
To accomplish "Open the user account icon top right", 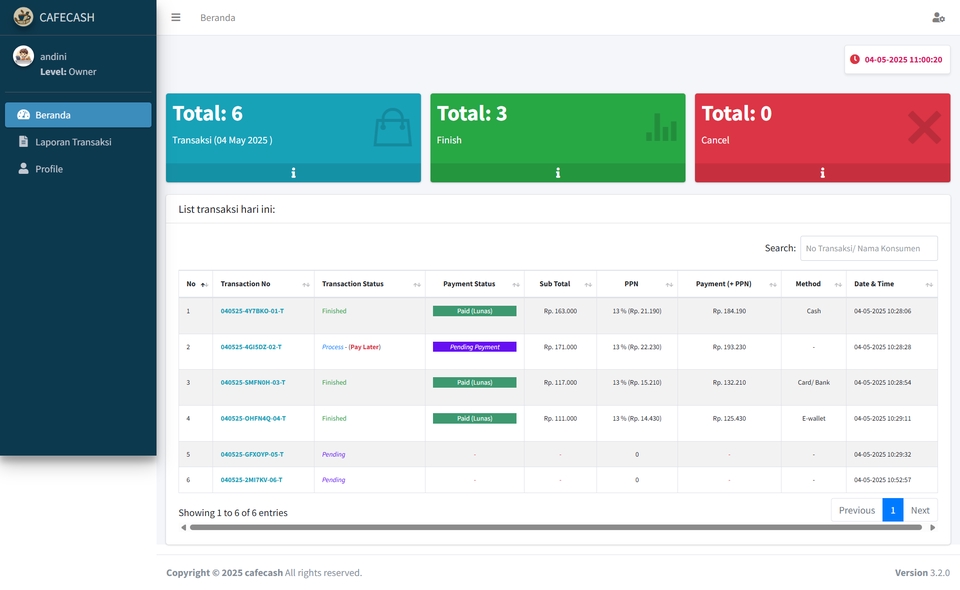I will (938, 17).
